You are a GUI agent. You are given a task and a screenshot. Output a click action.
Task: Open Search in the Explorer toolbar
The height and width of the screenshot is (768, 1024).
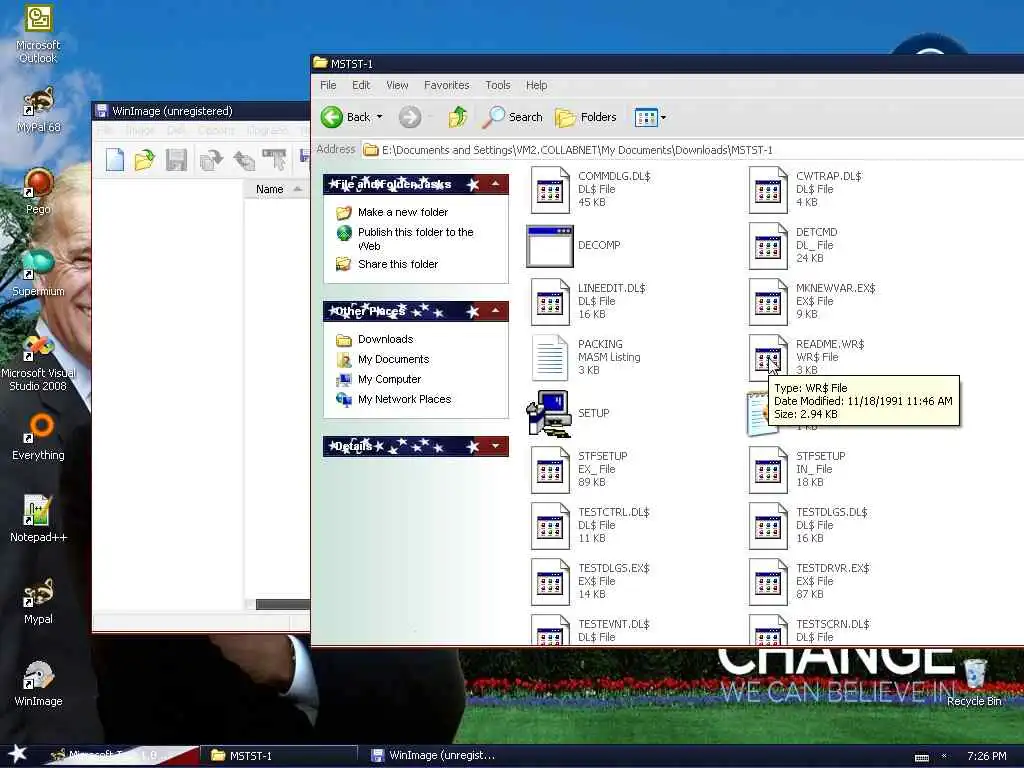pos(513,117)
